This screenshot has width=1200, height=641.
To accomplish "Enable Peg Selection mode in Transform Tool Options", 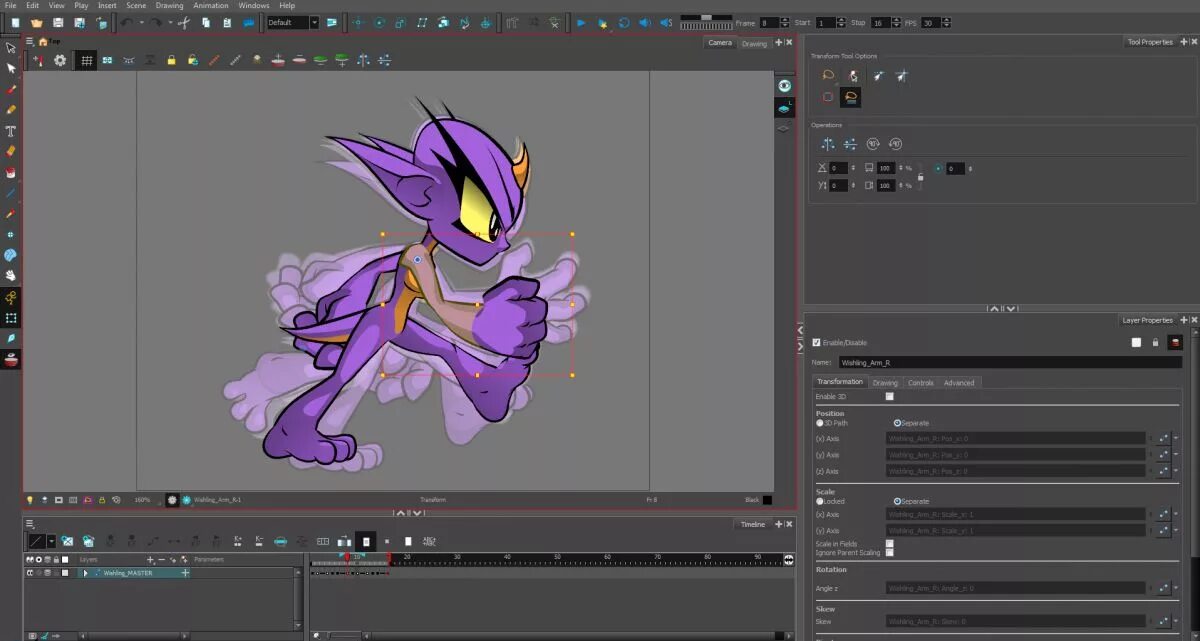I will [x=853, y=75].
